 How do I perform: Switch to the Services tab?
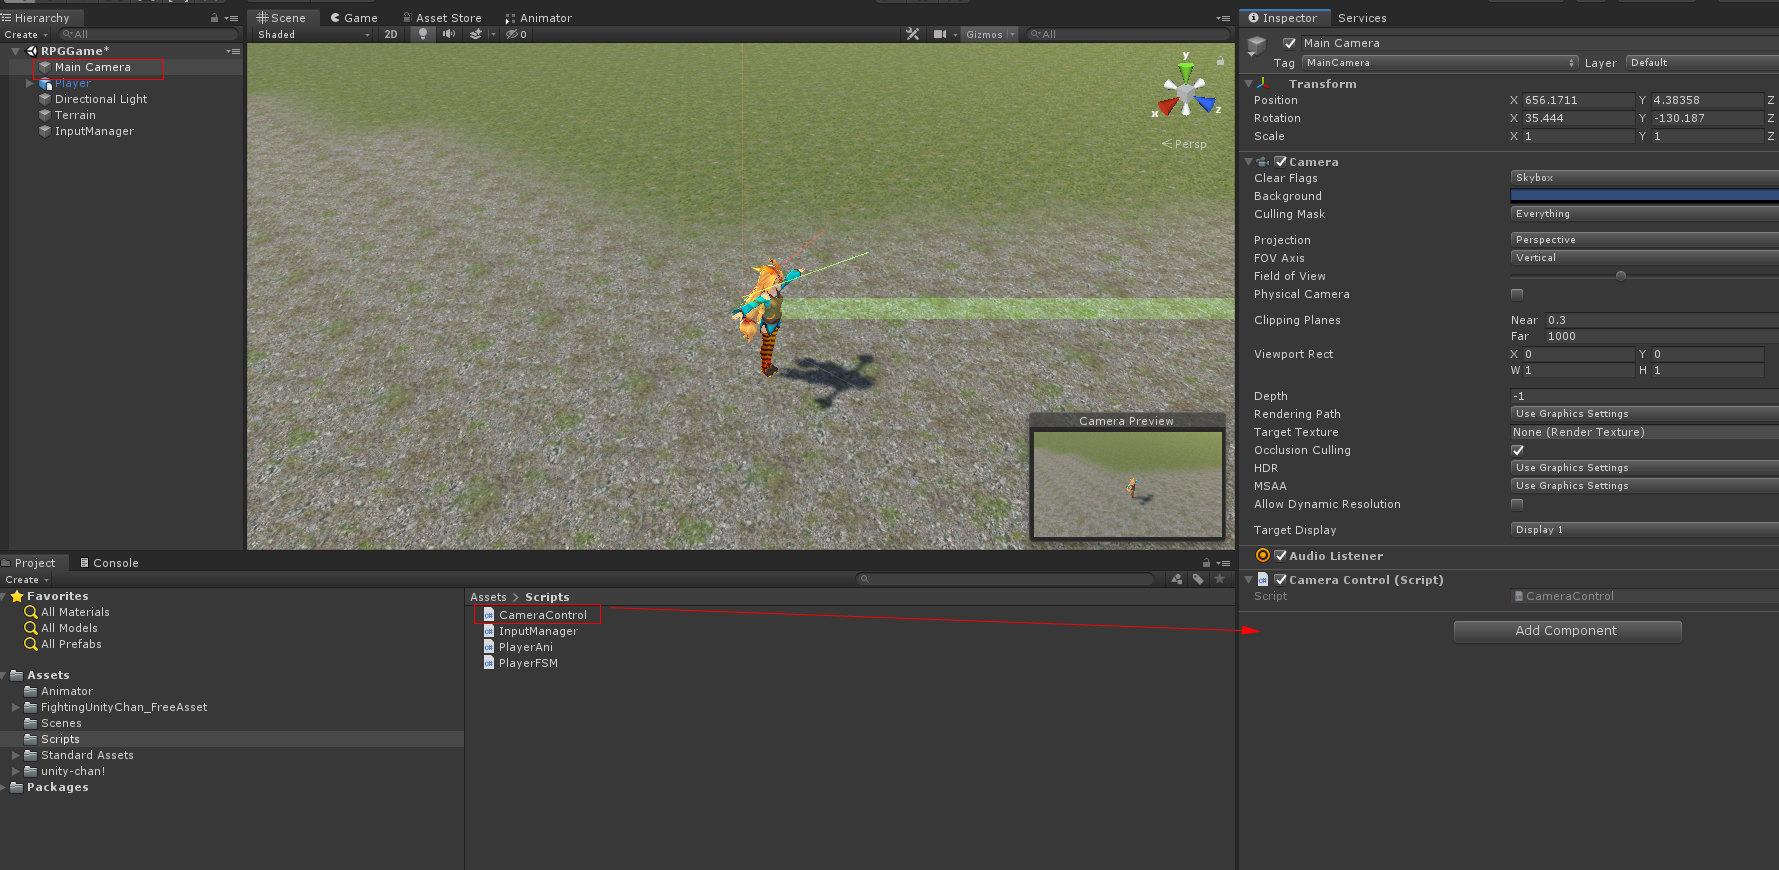[1362, 18]
